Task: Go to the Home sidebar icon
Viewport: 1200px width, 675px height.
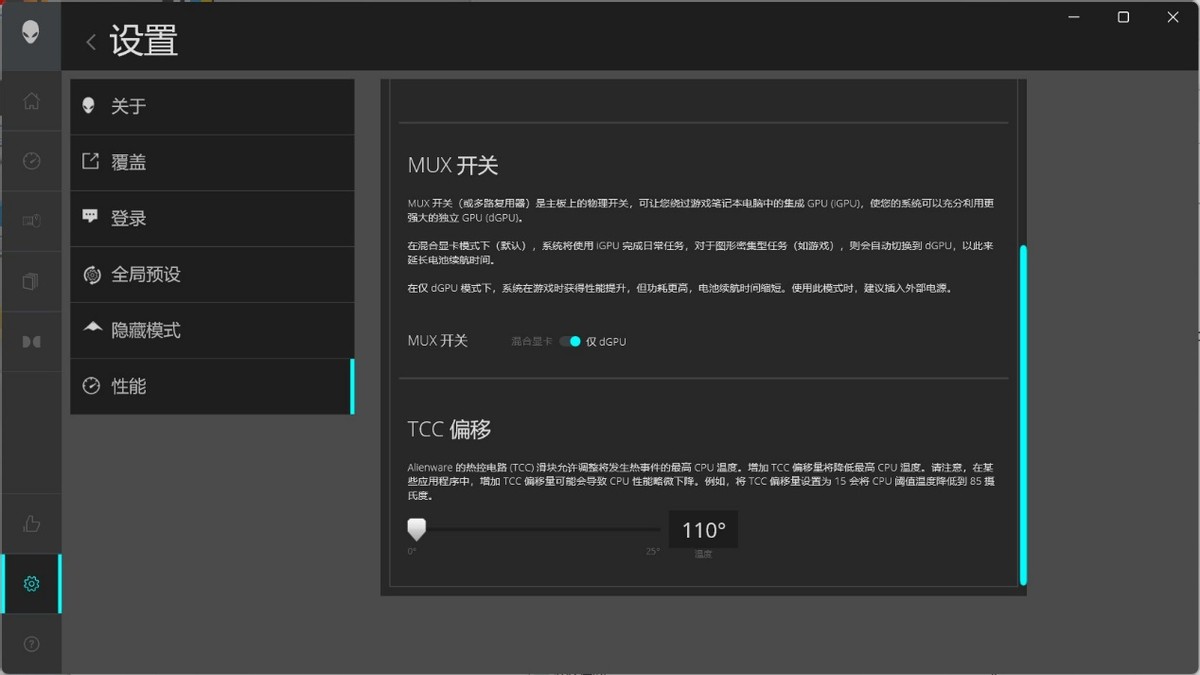Action: pyautogui.click(x=31, y=101)
